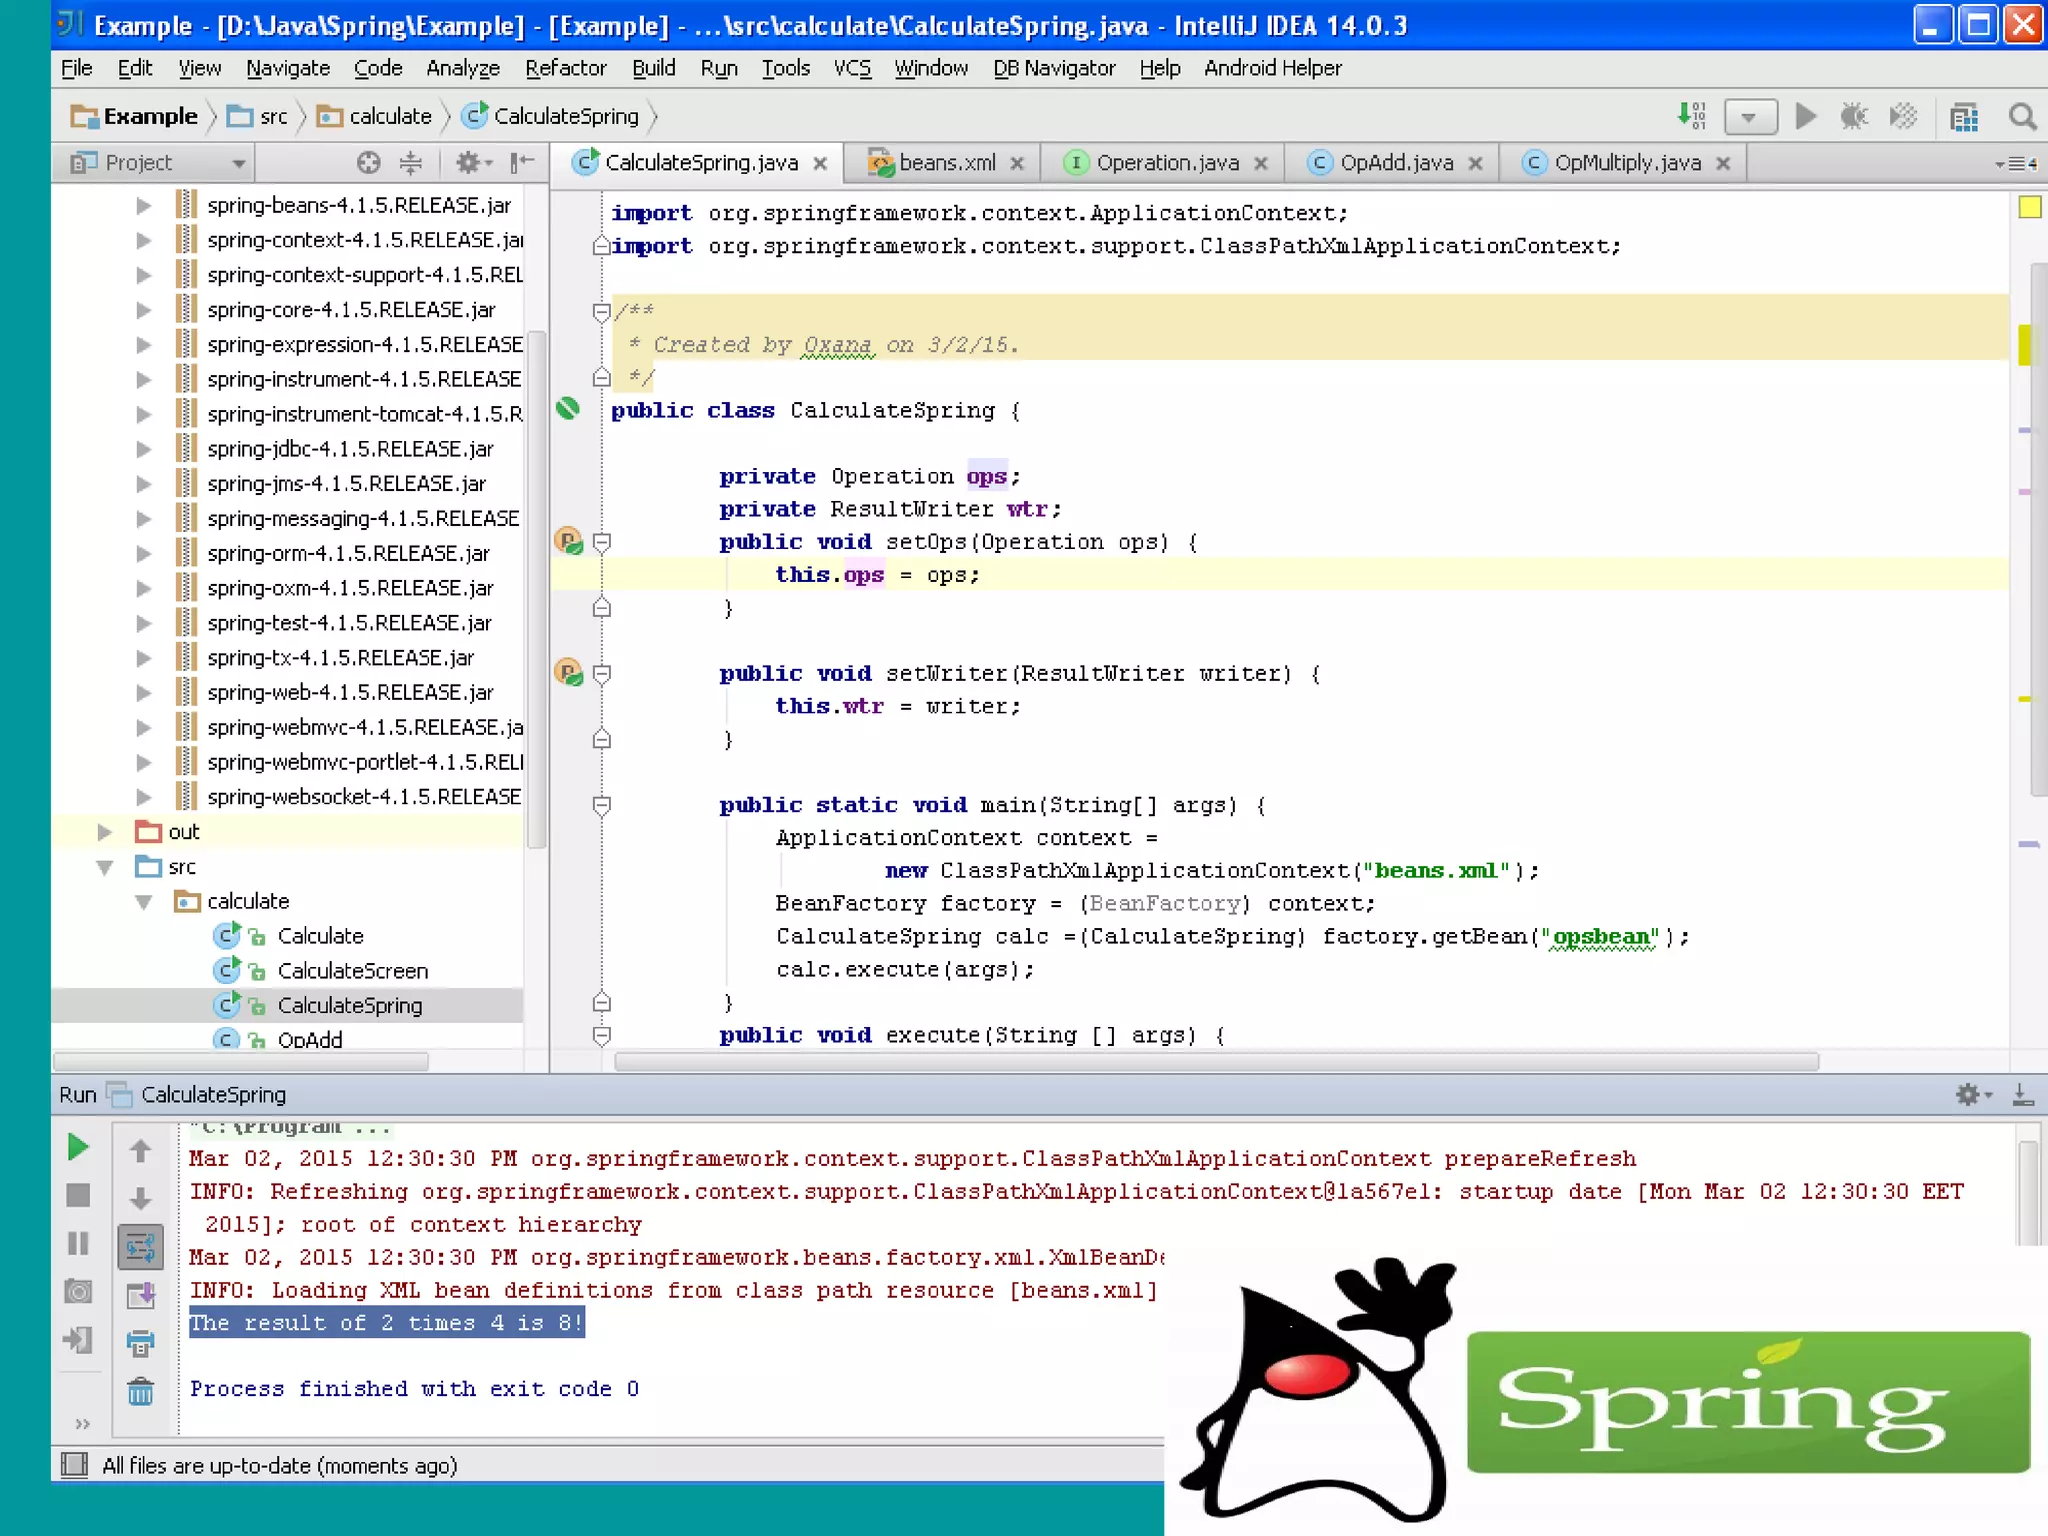Click the print console output icon

141,1343
